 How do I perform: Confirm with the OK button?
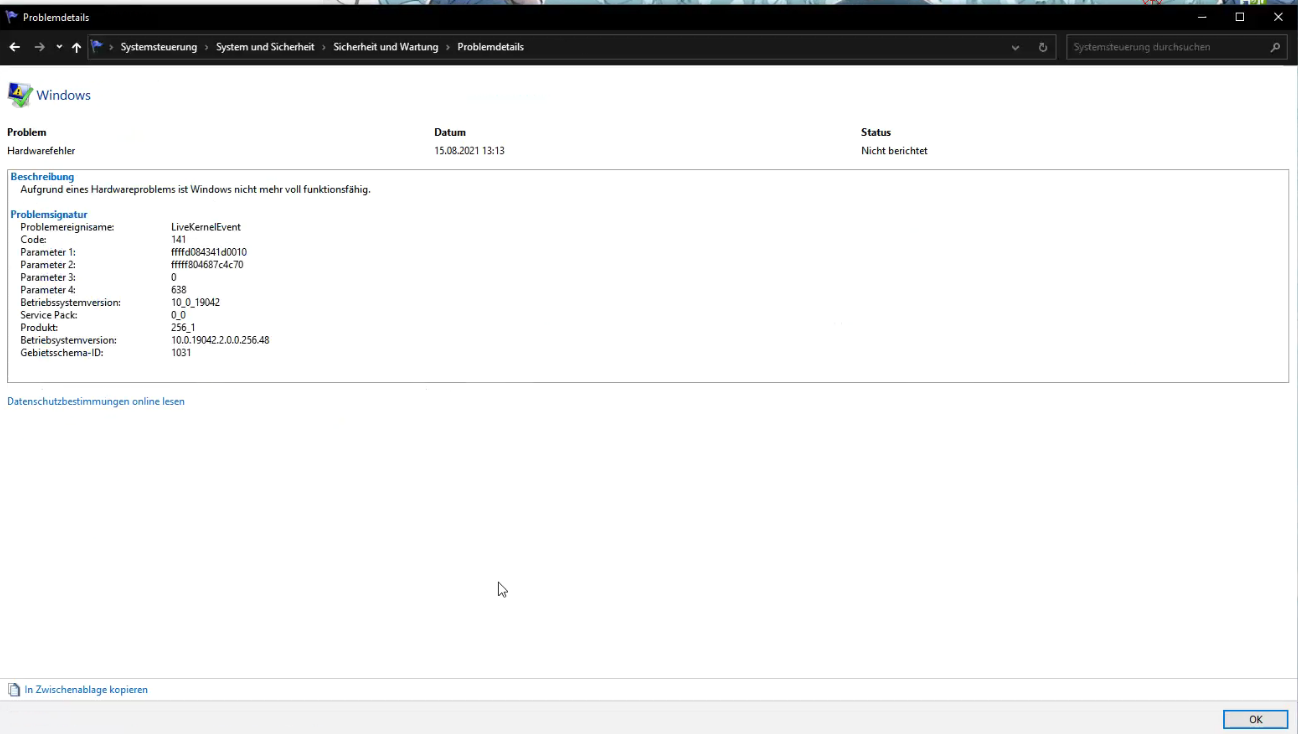[1255, 719]
